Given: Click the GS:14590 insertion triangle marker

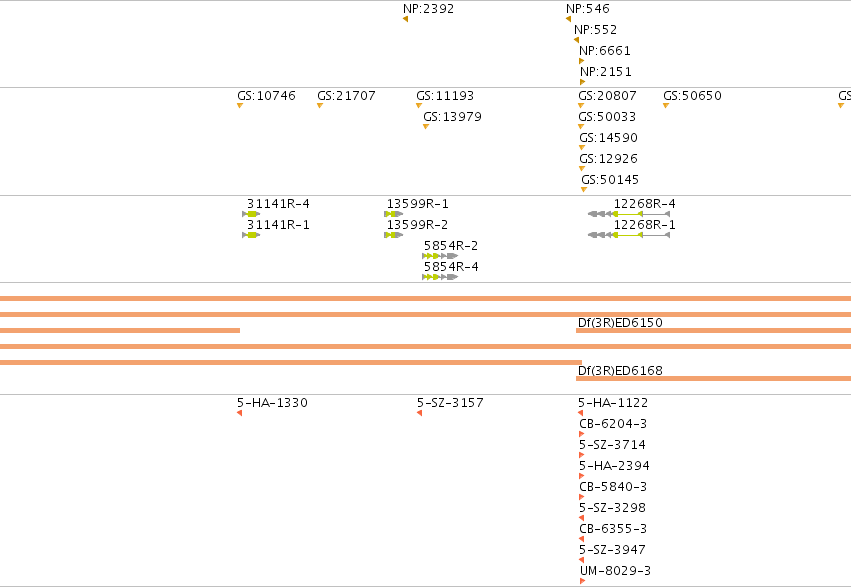Looking at the screenshot, I should click(x=582, y=148).
